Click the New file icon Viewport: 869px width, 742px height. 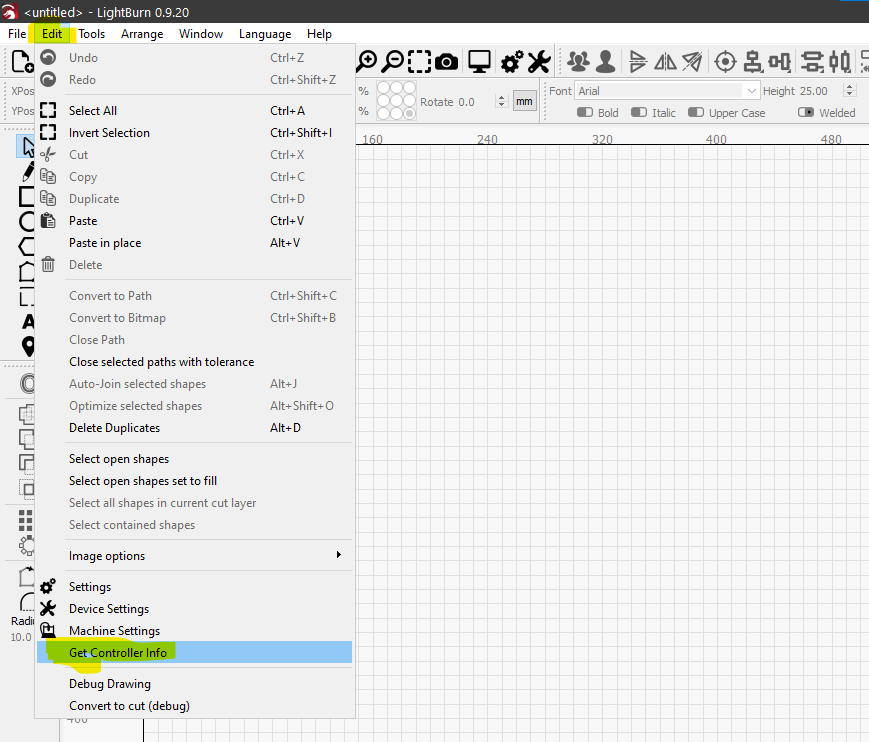tap(22, 61)
